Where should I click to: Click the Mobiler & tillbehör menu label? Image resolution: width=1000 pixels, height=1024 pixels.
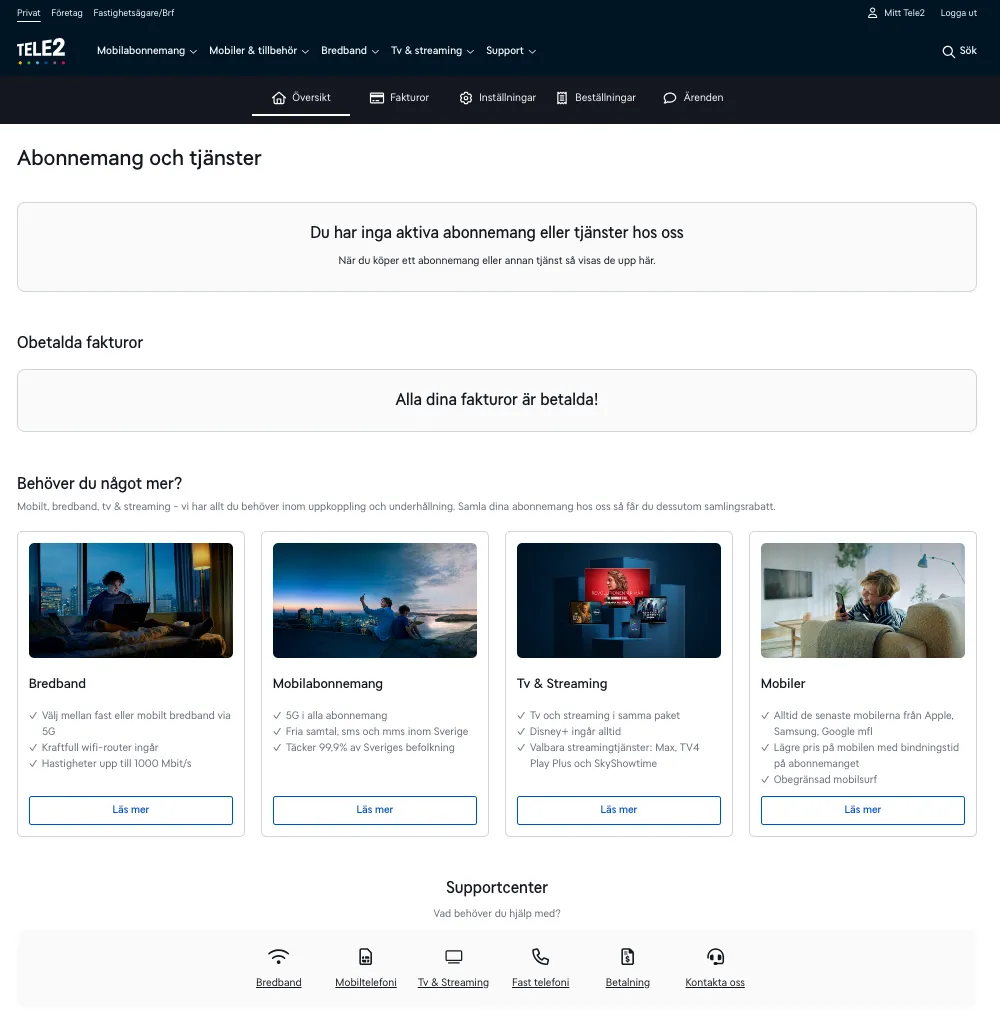pyautogui.click(x=253, y=51)
